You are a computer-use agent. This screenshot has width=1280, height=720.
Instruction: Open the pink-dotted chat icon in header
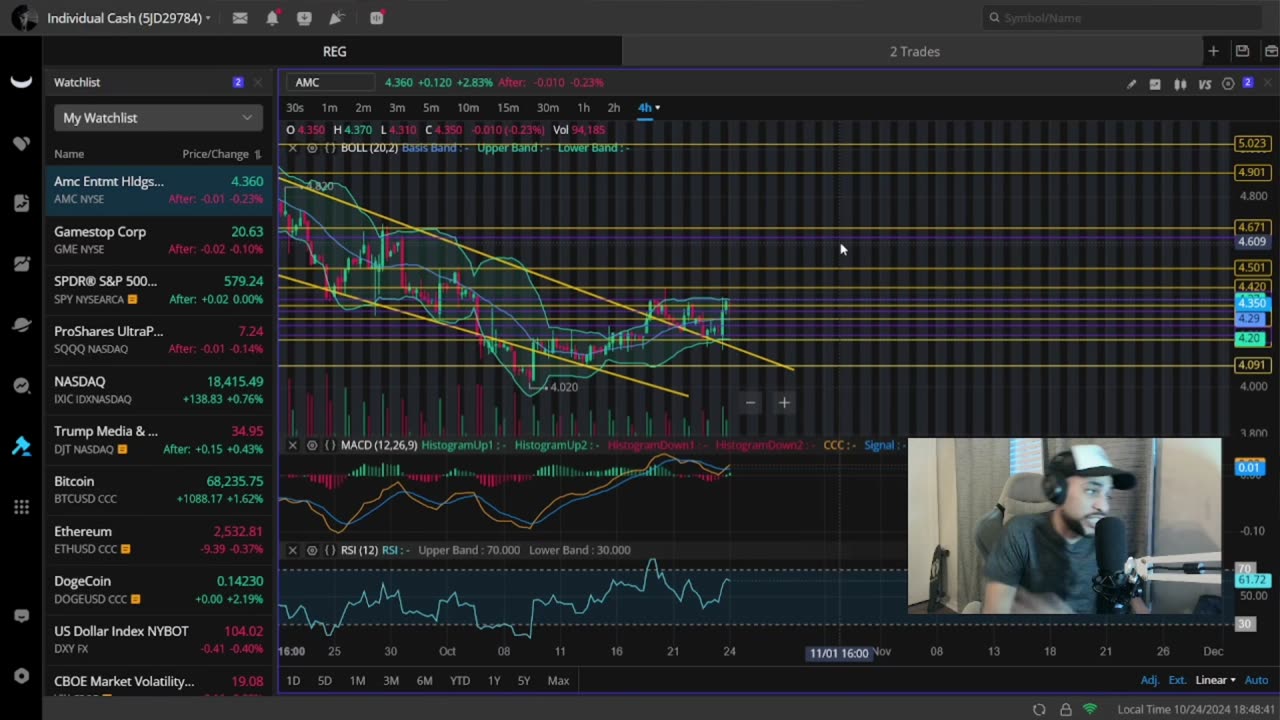click(377, 18)
